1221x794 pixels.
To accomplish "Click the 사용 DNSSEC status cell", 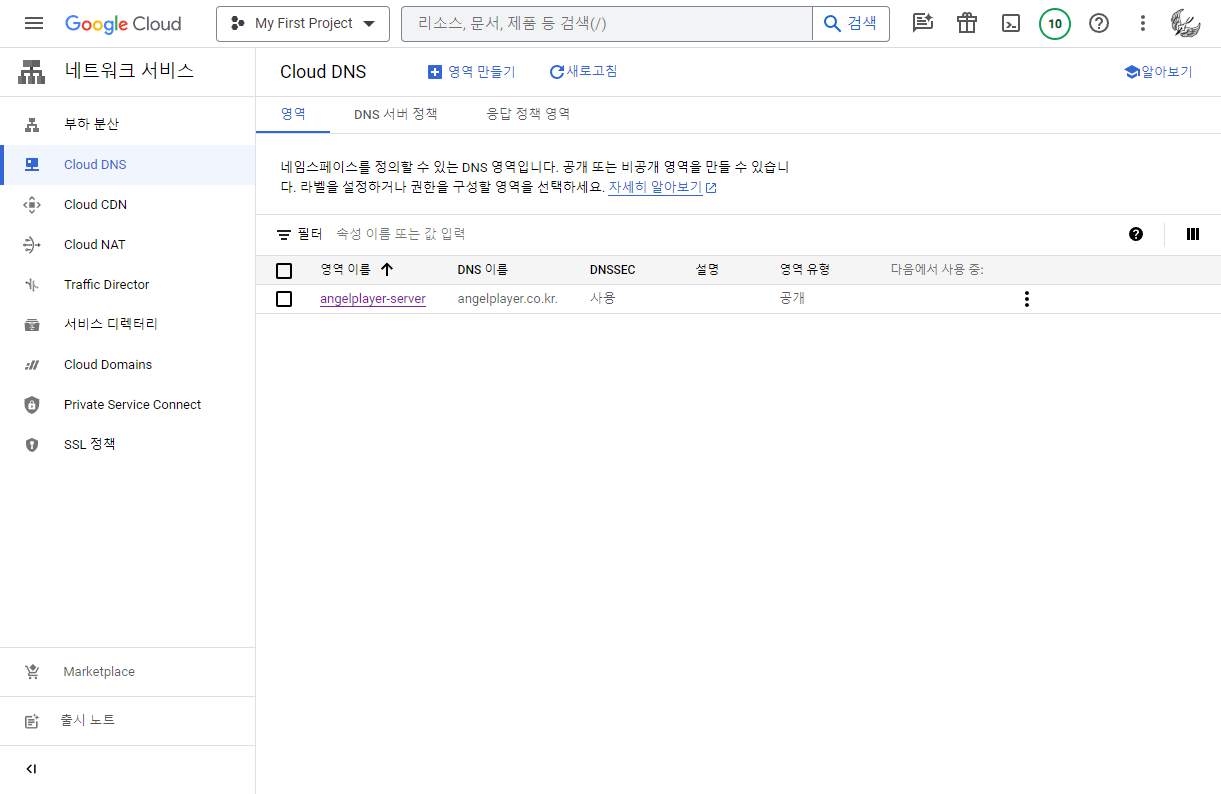I will (603, 299).
